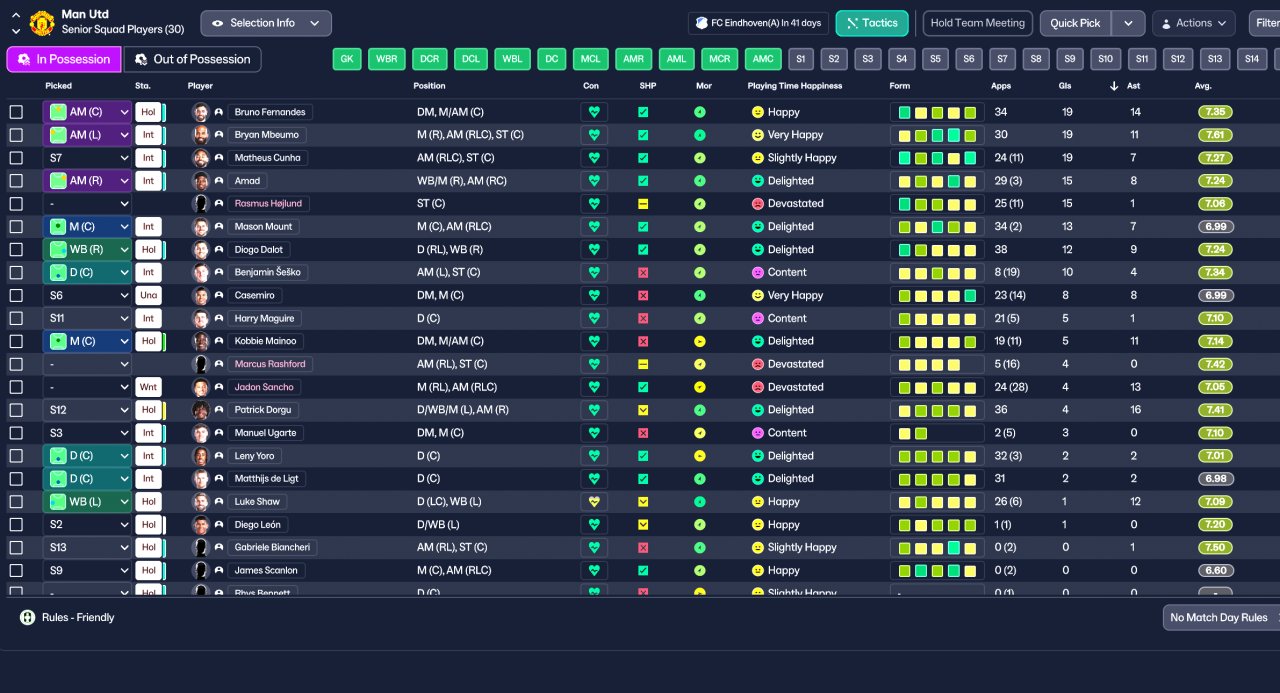The width and height of the screenshot is (1280, 693).
Task: Sort by the Playing Time Happiness column
Action: coord(795,86)
